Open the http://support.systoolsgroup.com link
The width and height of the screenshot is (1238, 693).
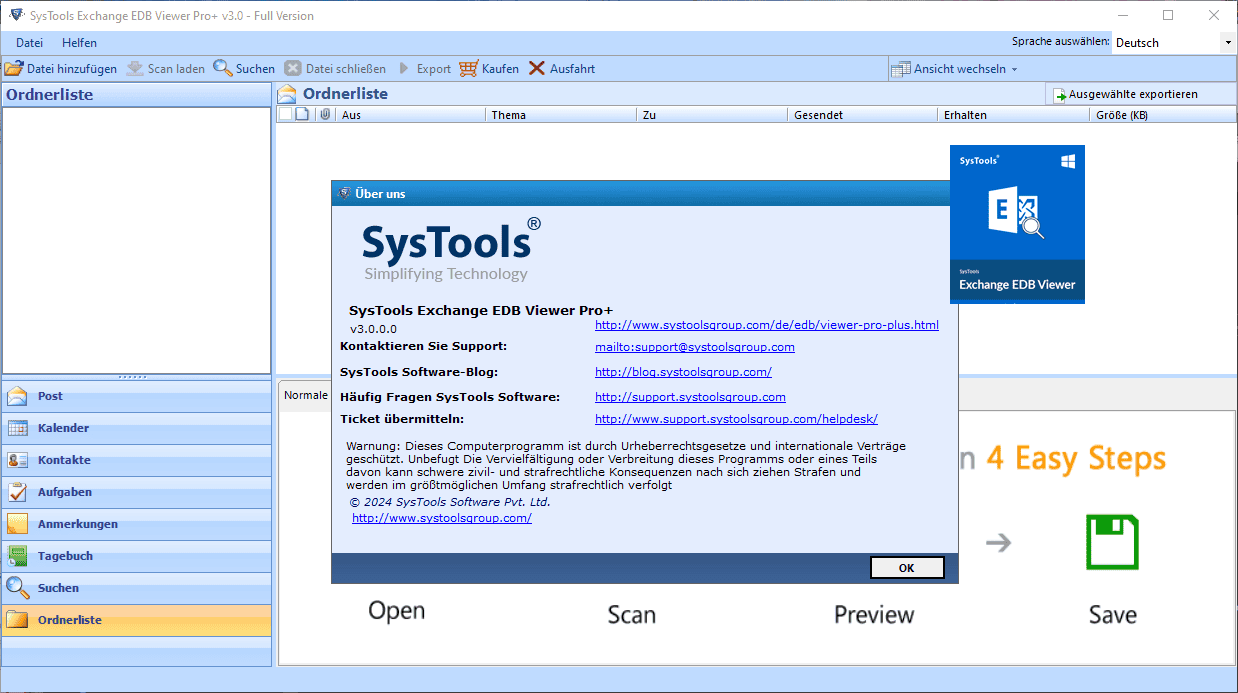pos(690,397)
